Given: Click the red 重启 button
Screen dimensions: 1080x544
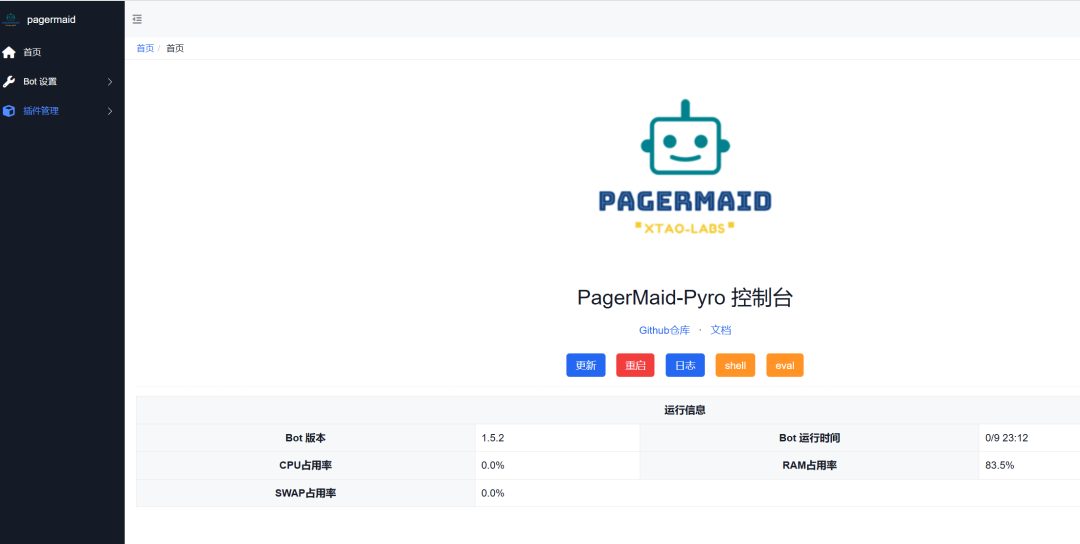Looking at the screenshot, I should point(635,366).
